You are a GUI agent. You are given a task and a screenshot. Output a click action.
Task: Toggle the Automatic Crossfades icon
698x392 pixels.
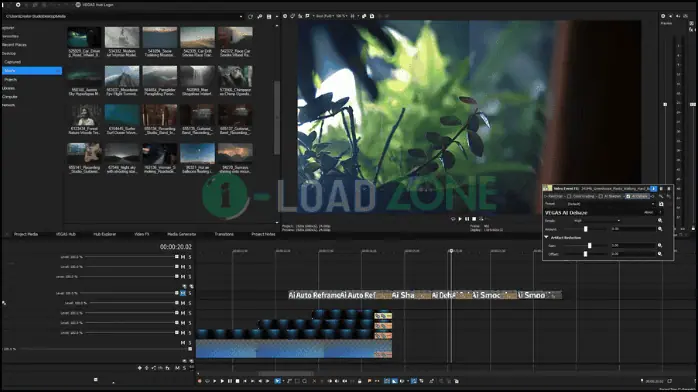pos(394,381)
